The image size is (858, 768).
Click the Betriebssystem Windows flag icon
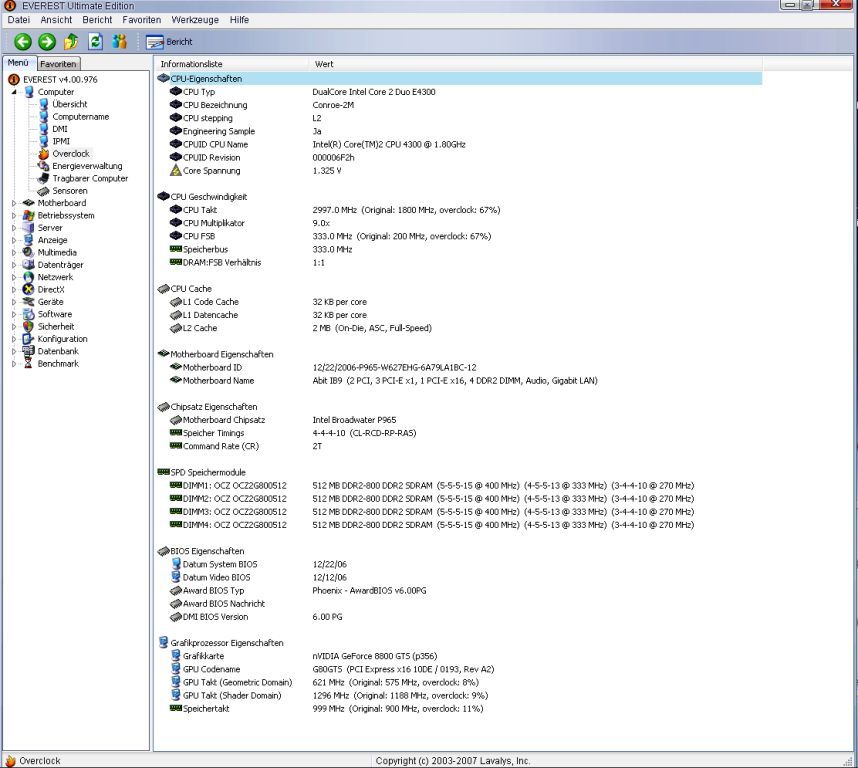pos(28,216)
